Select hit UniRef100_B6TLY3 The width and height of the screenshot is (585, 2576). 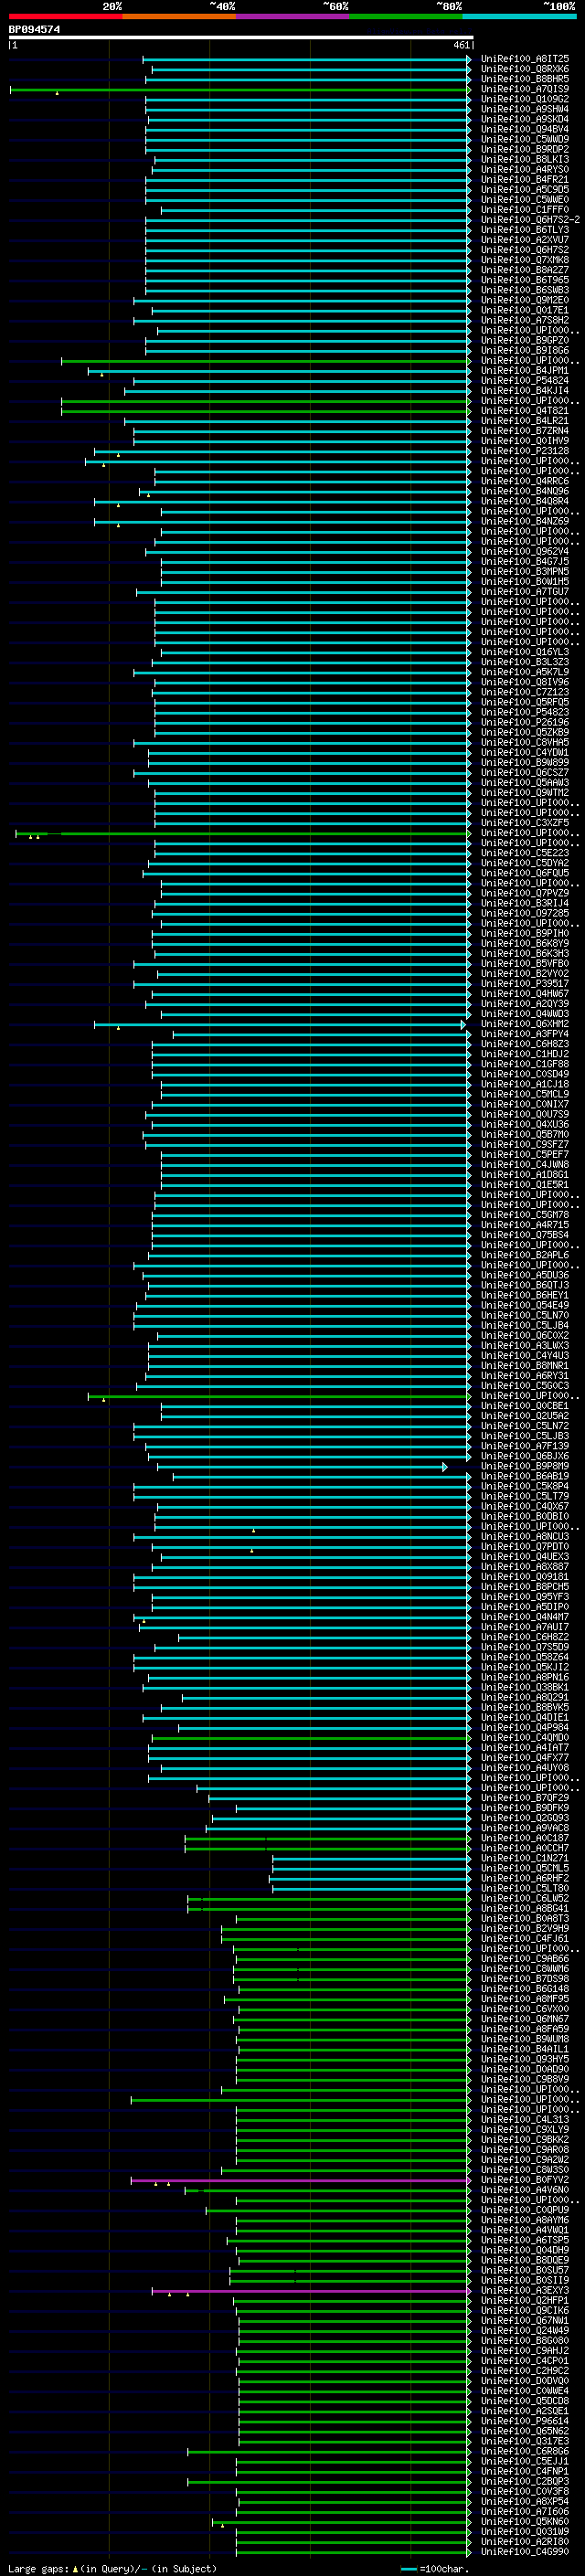click(524, 230)
